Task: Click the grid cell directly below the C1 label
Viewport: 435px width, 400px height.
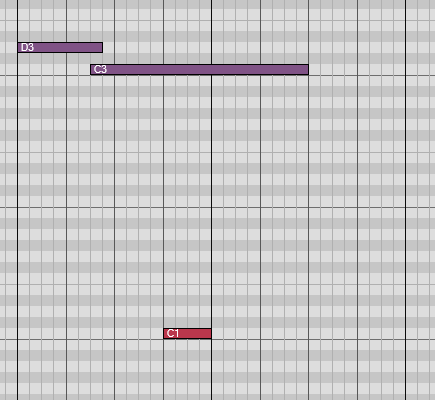Action: pos(169,345)
